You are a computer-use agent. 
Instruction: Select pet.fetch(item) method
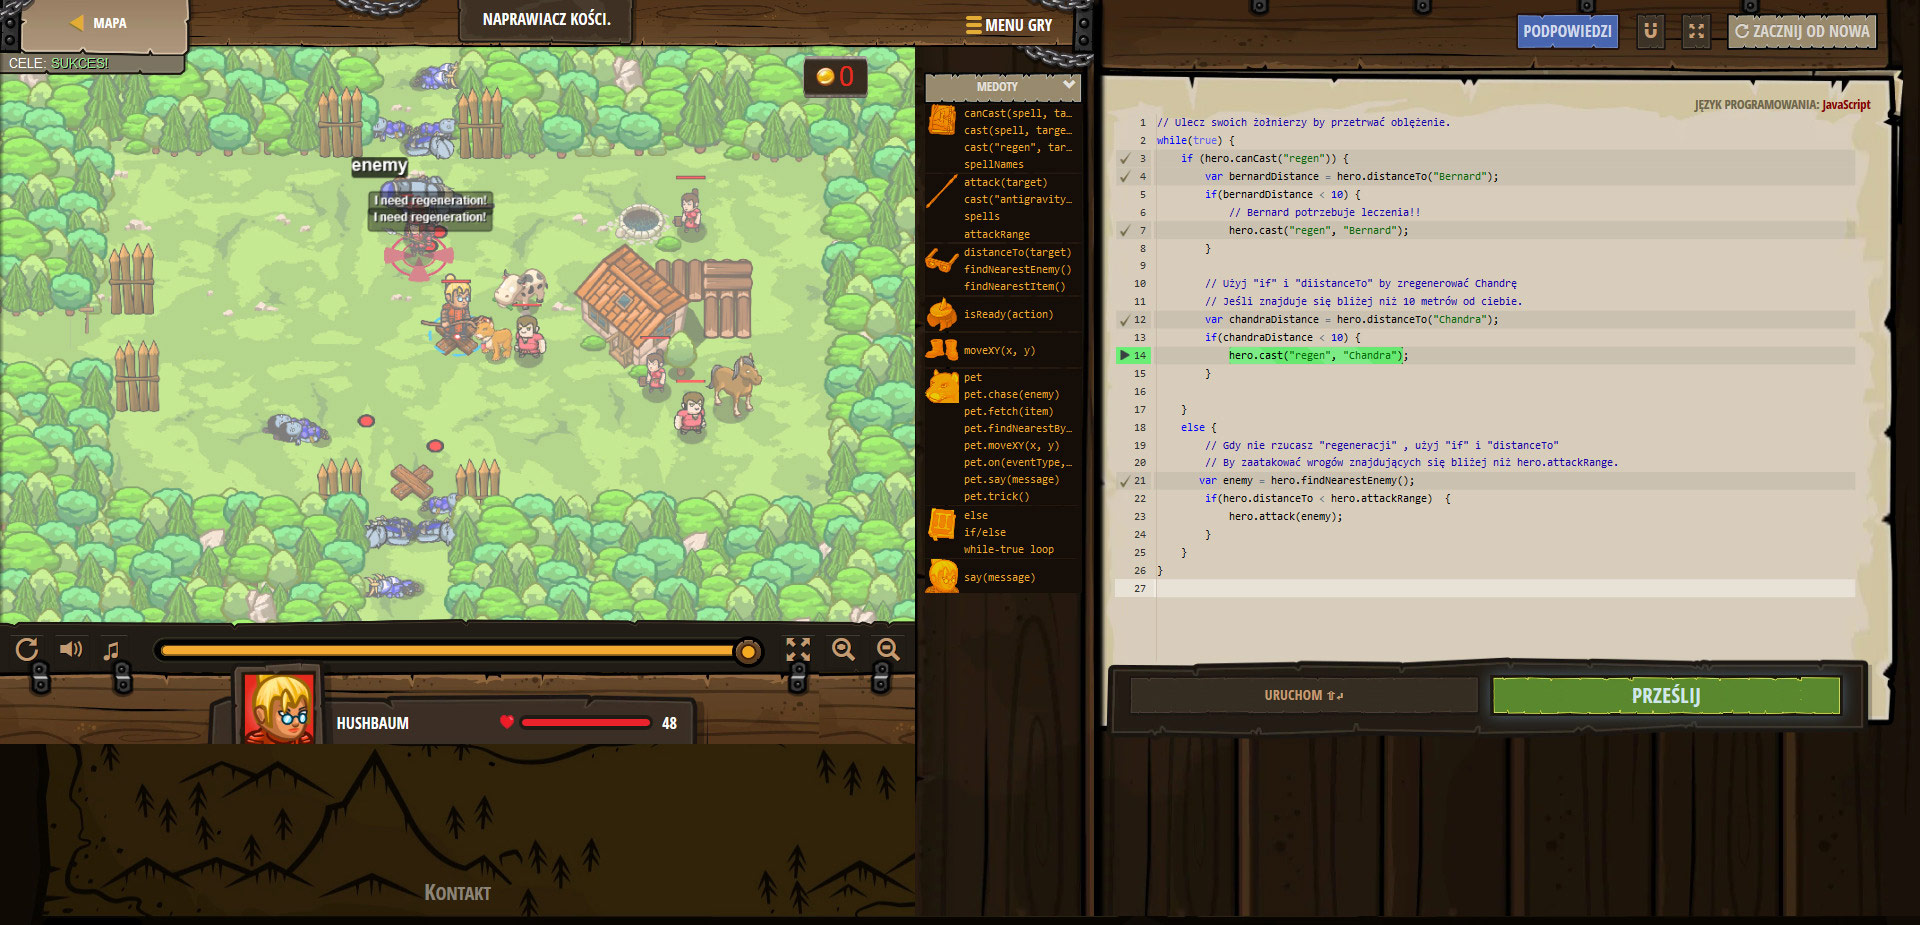coord(1008,411)
